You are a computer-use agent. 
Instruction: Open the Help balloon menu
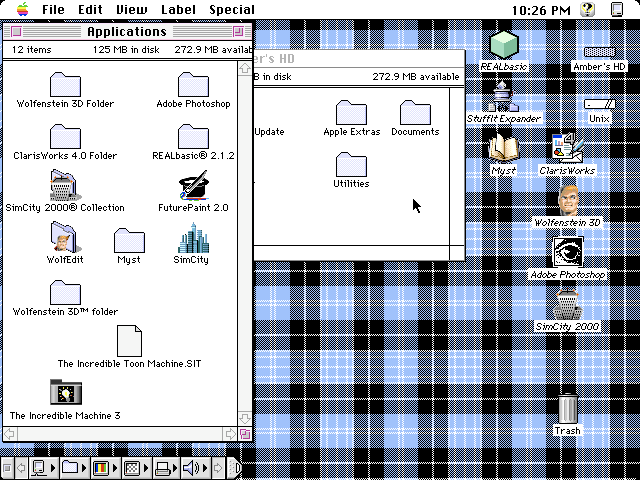click(588, 9)
